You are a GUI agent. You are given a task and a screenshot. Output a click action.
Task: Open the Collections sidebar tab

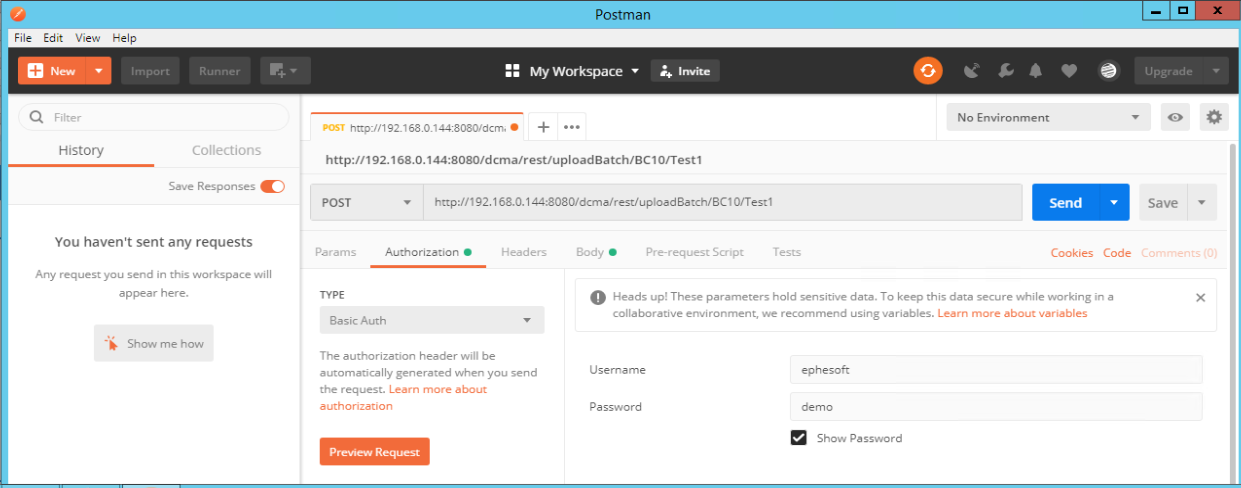226,150
